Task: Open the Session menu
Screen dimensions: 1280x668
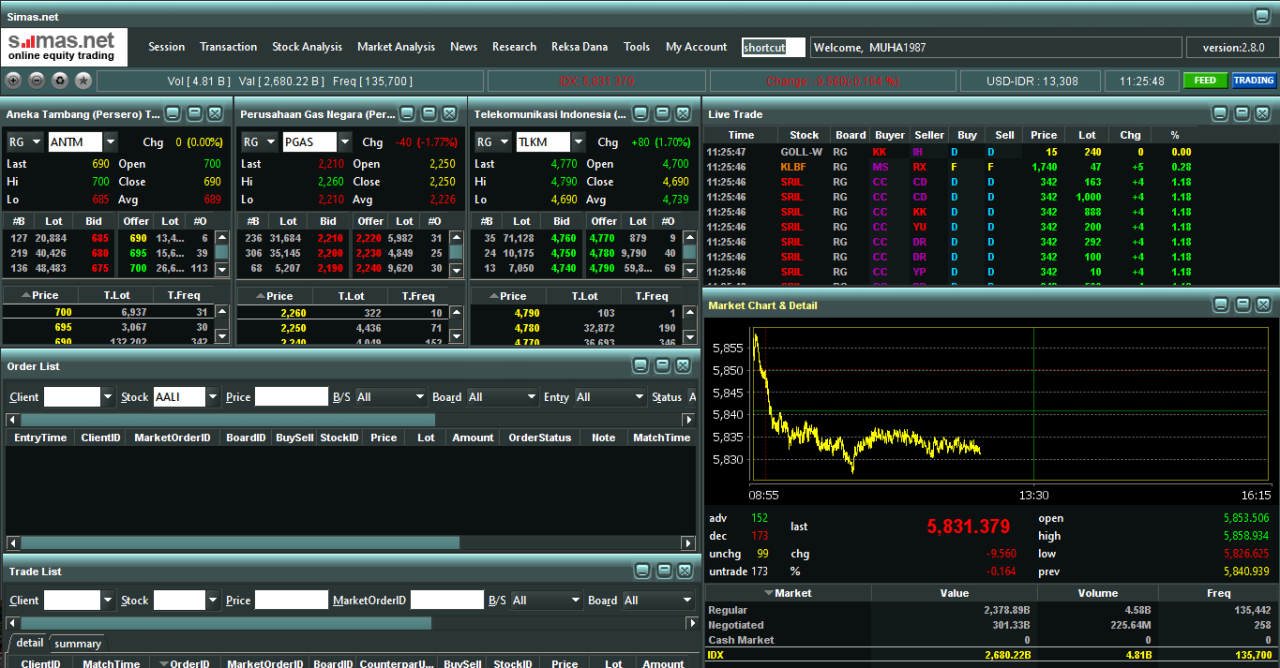Action: 166,47
